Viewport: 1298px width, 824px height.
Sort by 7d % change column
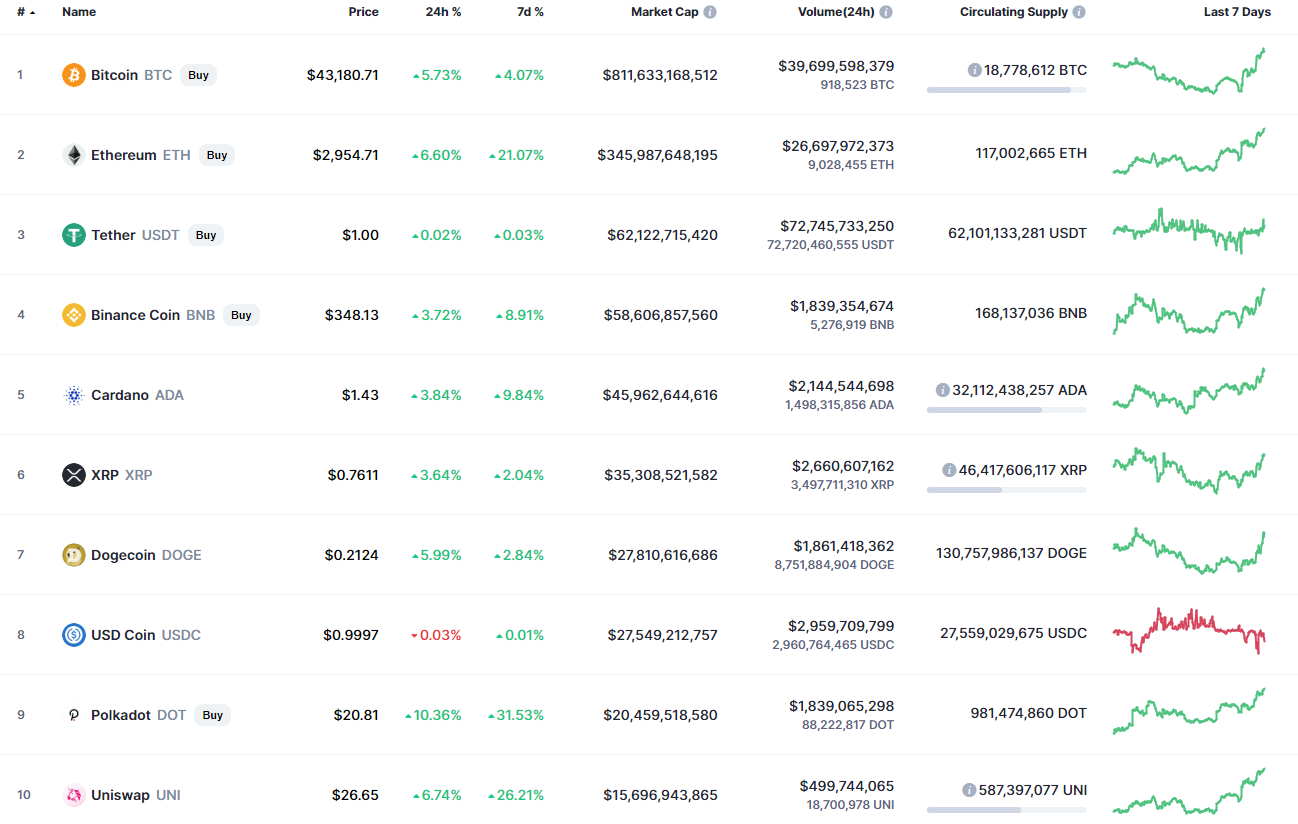pyautogui.click(x=530, y=12)
